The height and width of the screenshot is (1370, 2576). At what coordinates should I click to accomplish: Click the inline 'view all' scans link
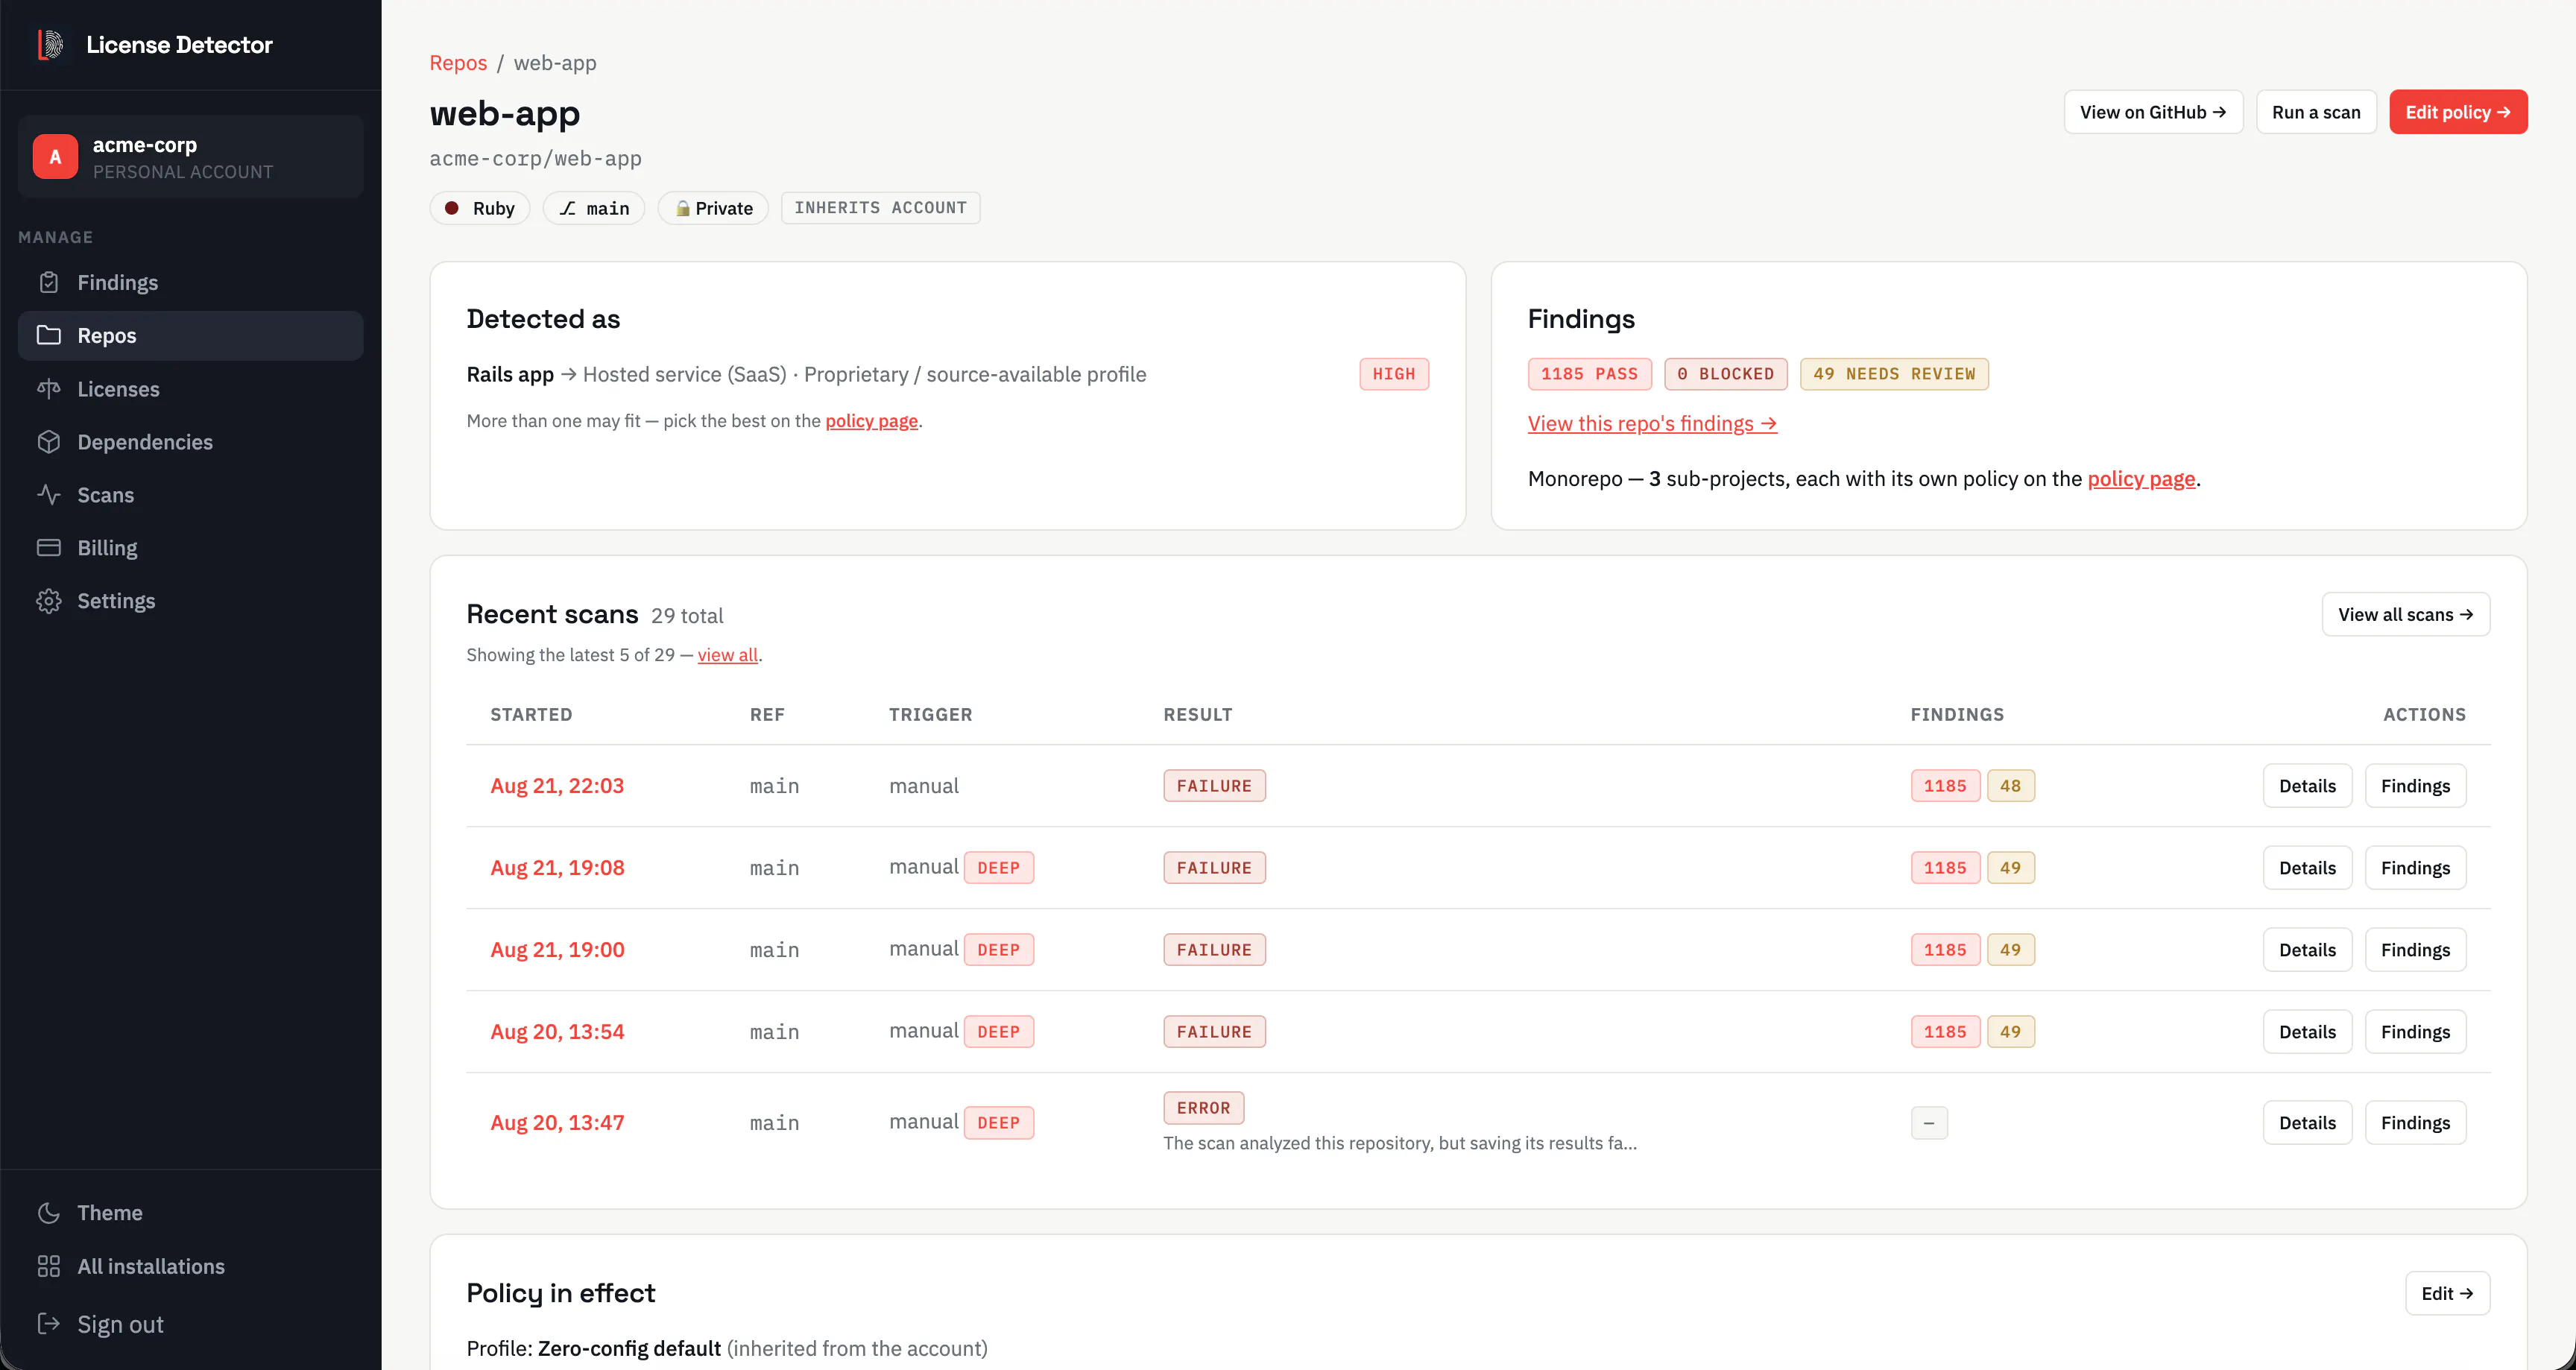(x=727, y=654)
